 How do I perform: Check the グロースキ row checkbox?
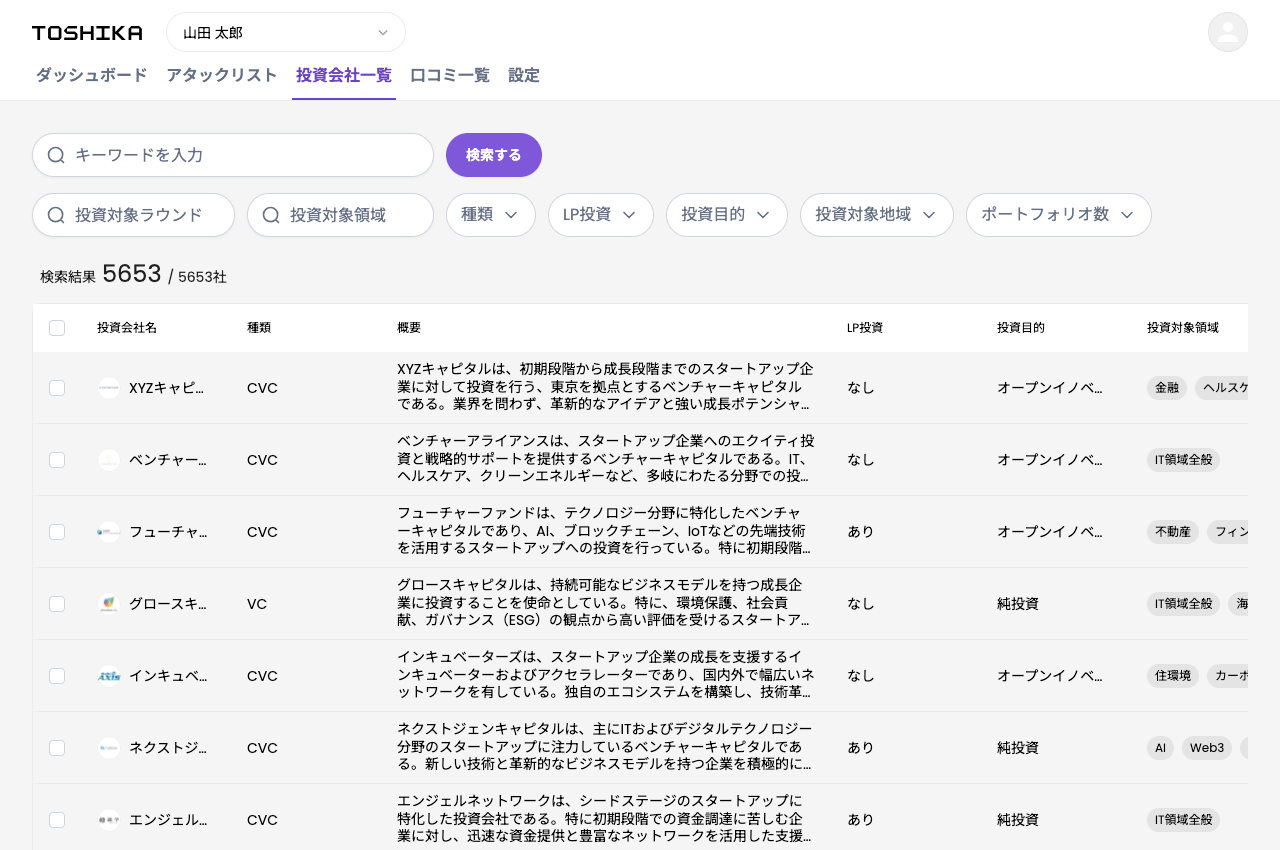tap(57, 604)
